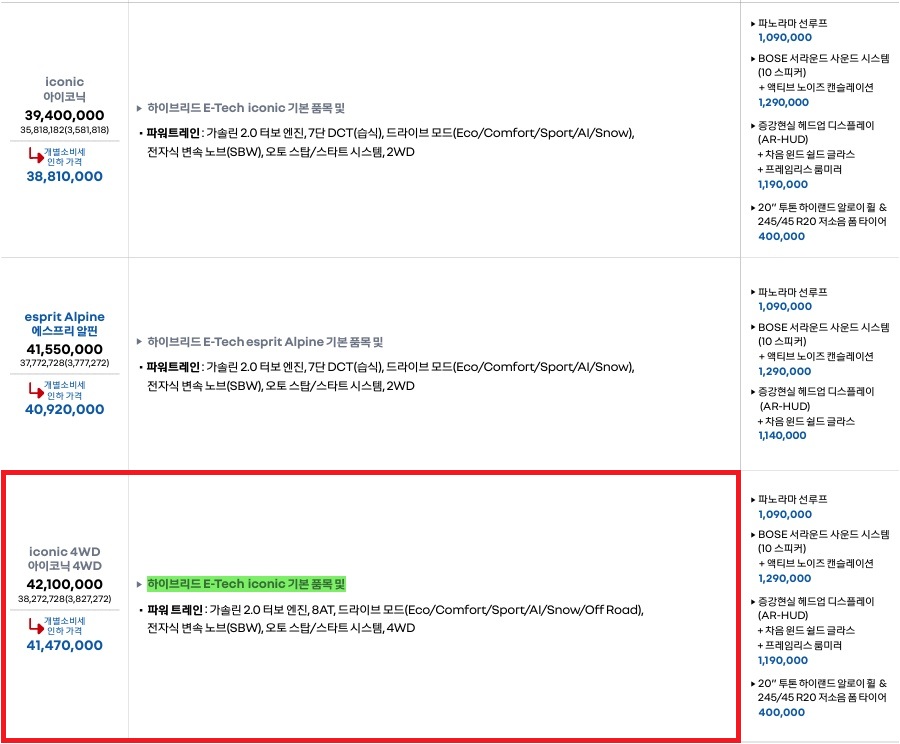
Task: Click the 400,000 wheel option price in the iconic 4WD row
Action: coord(781,713)
